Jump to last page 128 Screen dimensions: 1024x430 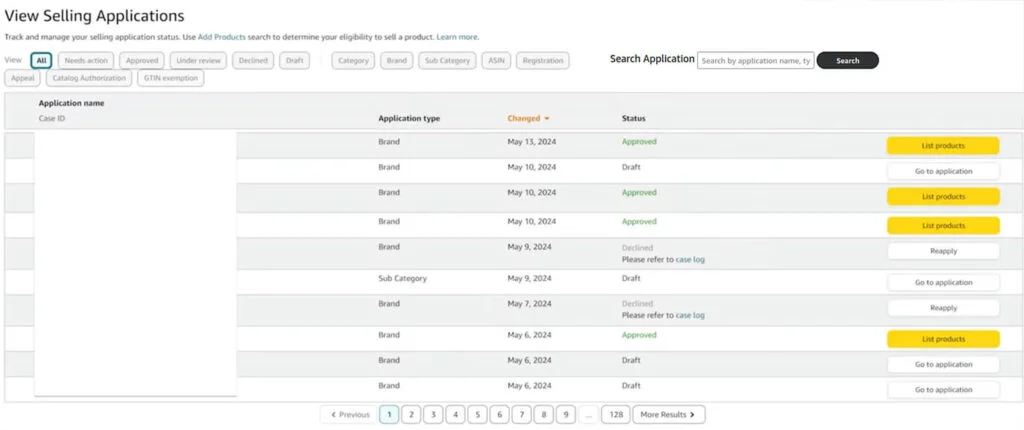(616, 414)
